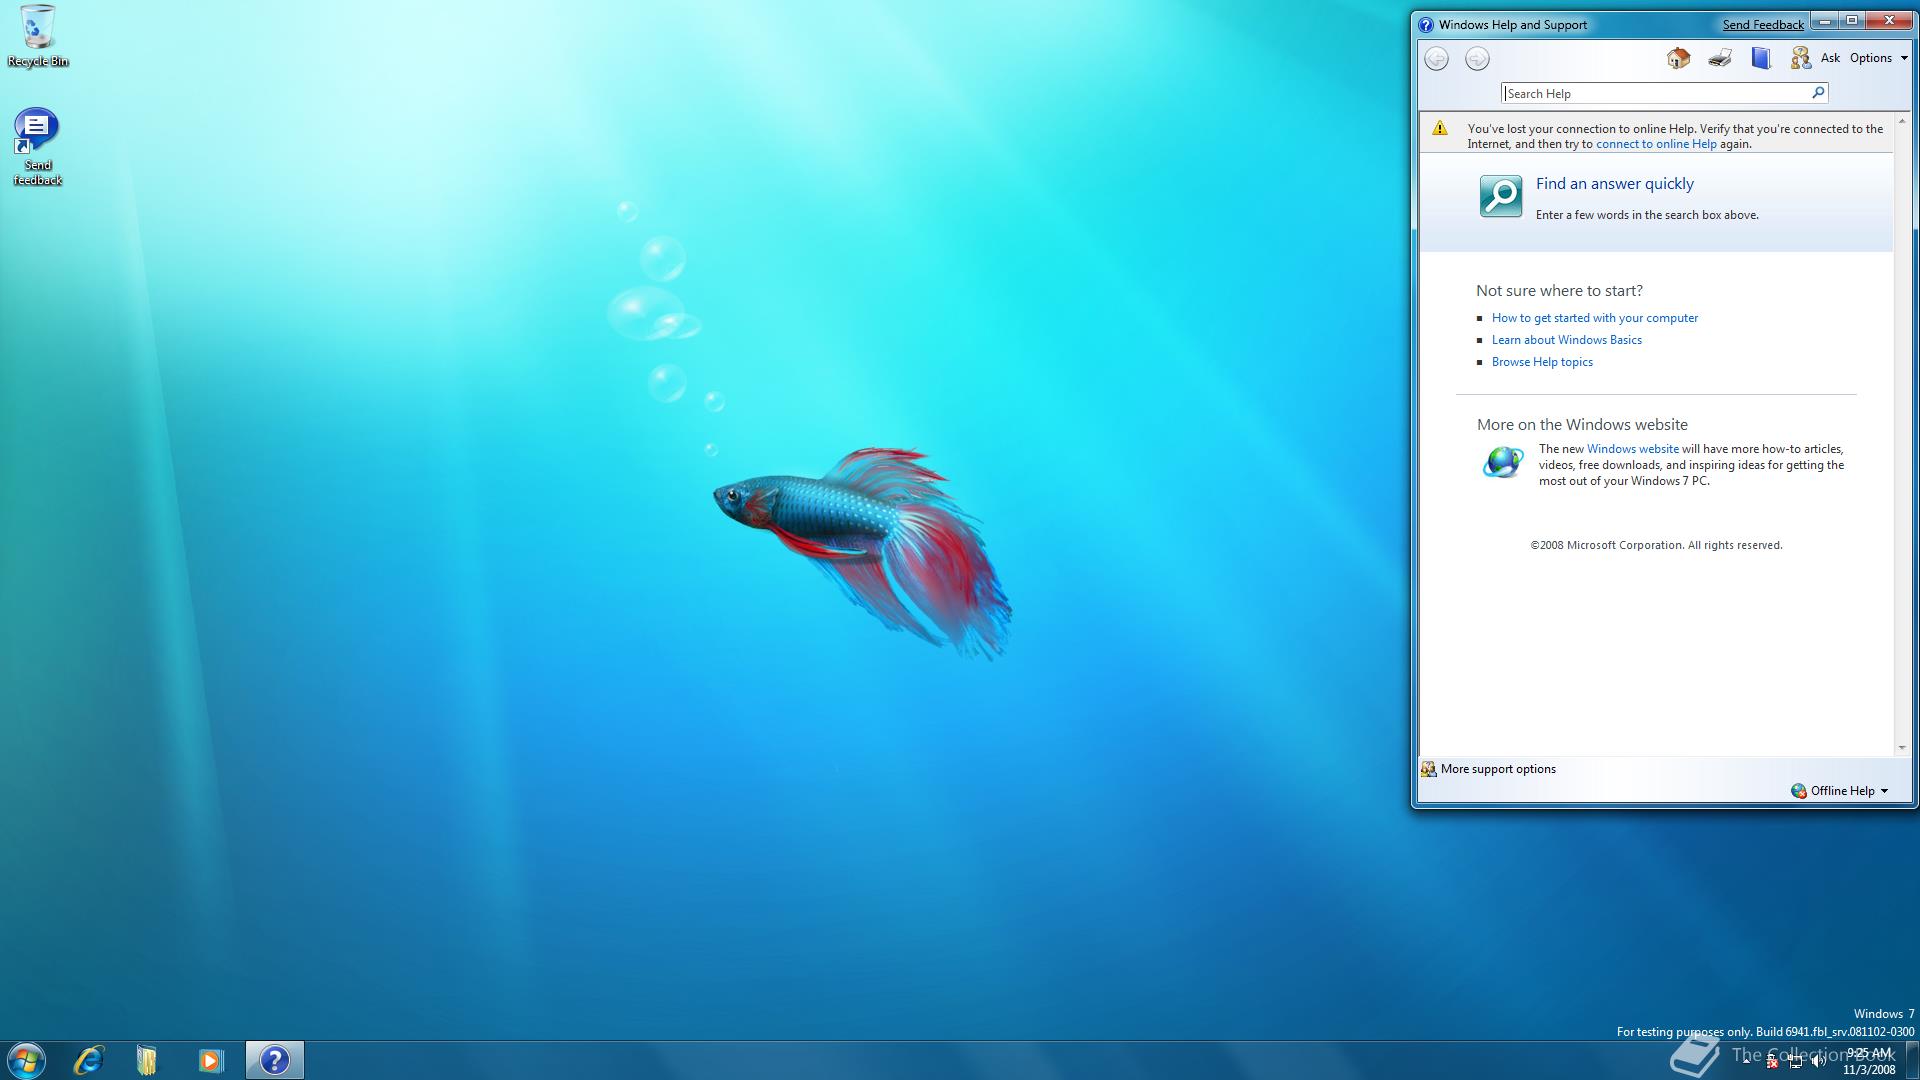Open Learn about Windows Basics link
This screenshot has height=1080, width=1920.
click(x=1567, y=340)
